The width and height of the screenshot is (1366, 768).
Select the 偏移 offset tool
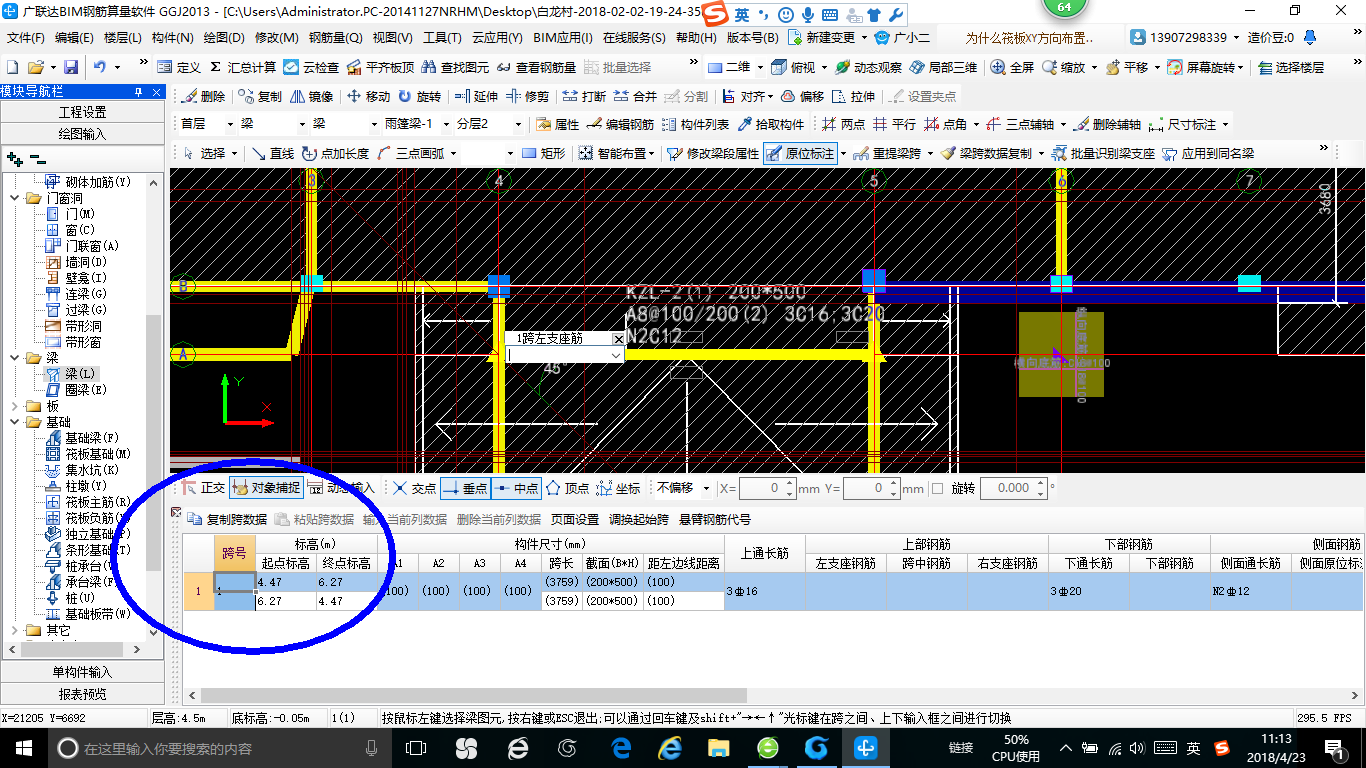(x=802, y=96)
